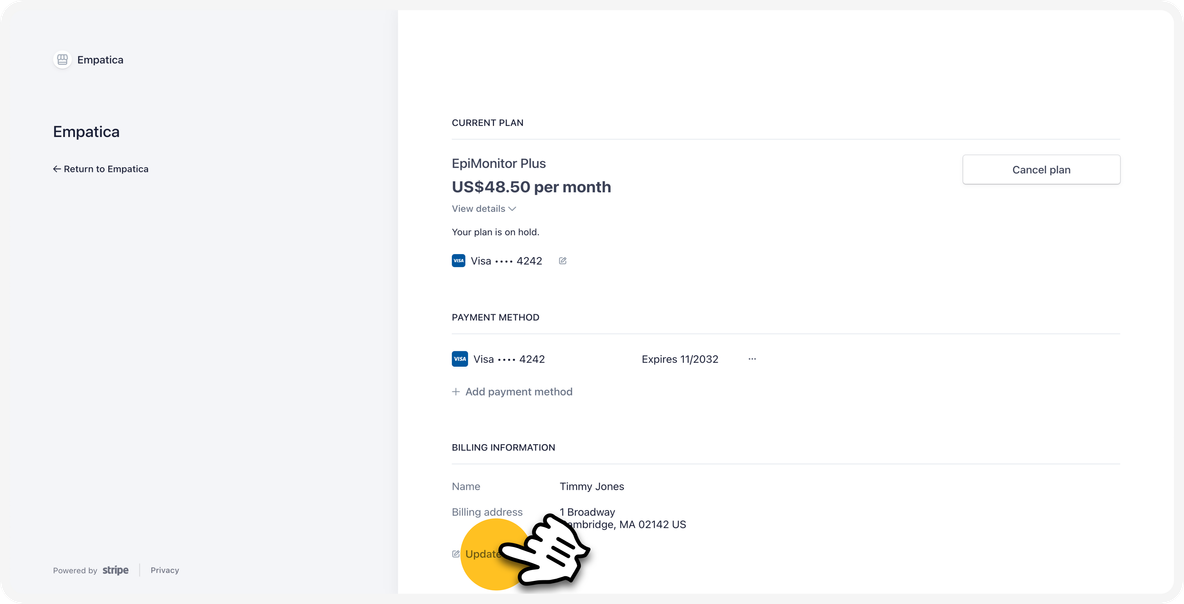This screenshot has height=604, width=1184.
Task: Click the Expires 11/2032 text
Action: [x=680, y=359]
